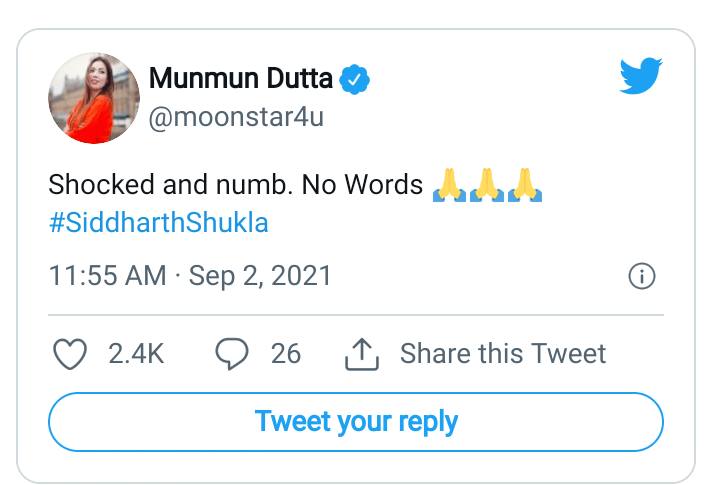Visit the @moonstar4u handle
This screenshot has width=705, height=485.
coord(236,117)
